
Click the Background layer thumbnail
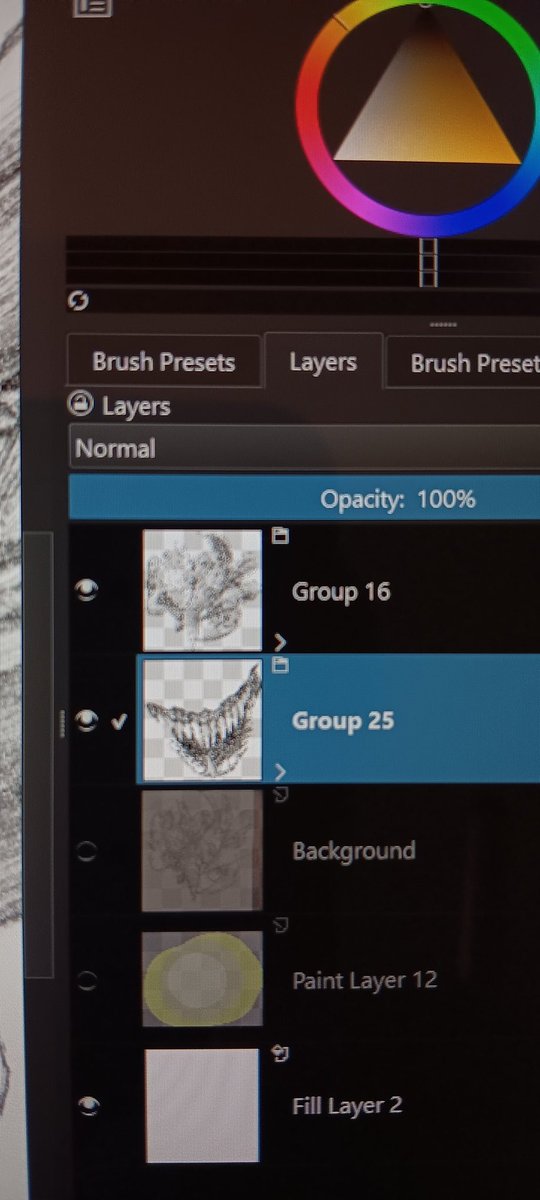pyautogui.click(x=203, y=851)
